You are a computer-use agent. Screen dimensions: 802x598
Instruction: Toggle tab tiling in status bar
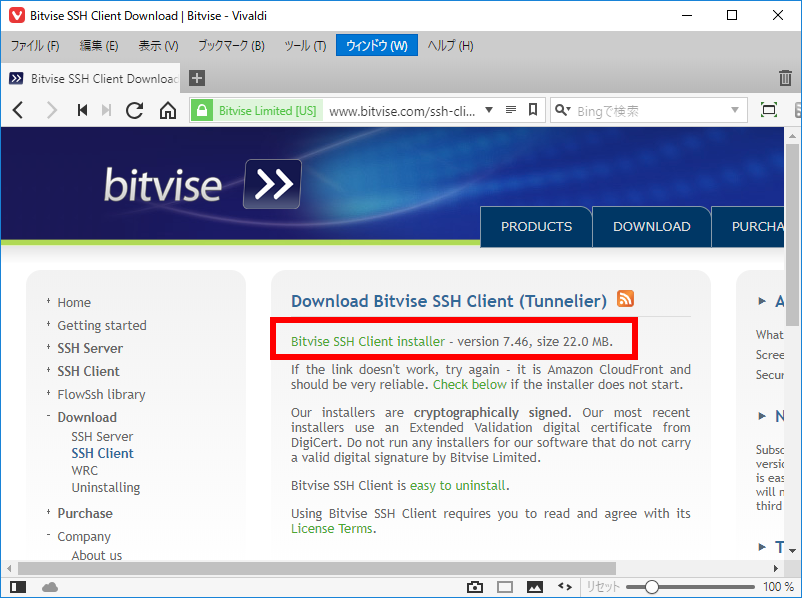[x=505, y=587]
